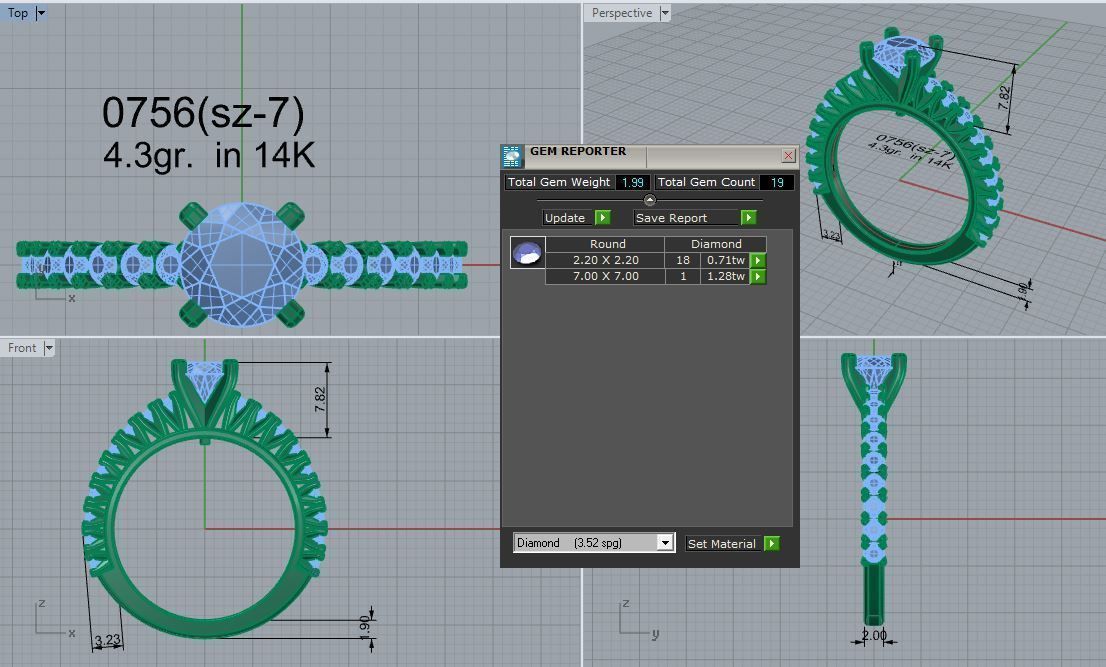Click the 7.82 dimension in Perspective view
This screenshot has height=667, width=1106.
(x=1004, y=98)
